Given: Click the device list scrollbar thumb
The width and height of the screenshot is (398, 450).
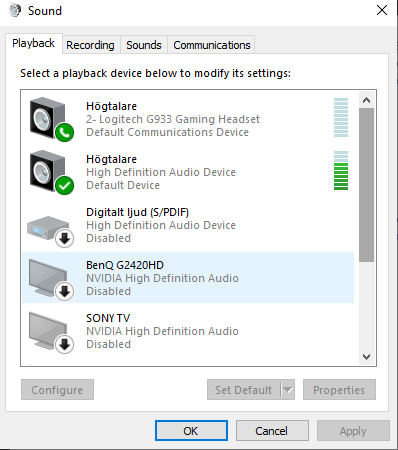Looking at the screenshot, I should 367,185.
